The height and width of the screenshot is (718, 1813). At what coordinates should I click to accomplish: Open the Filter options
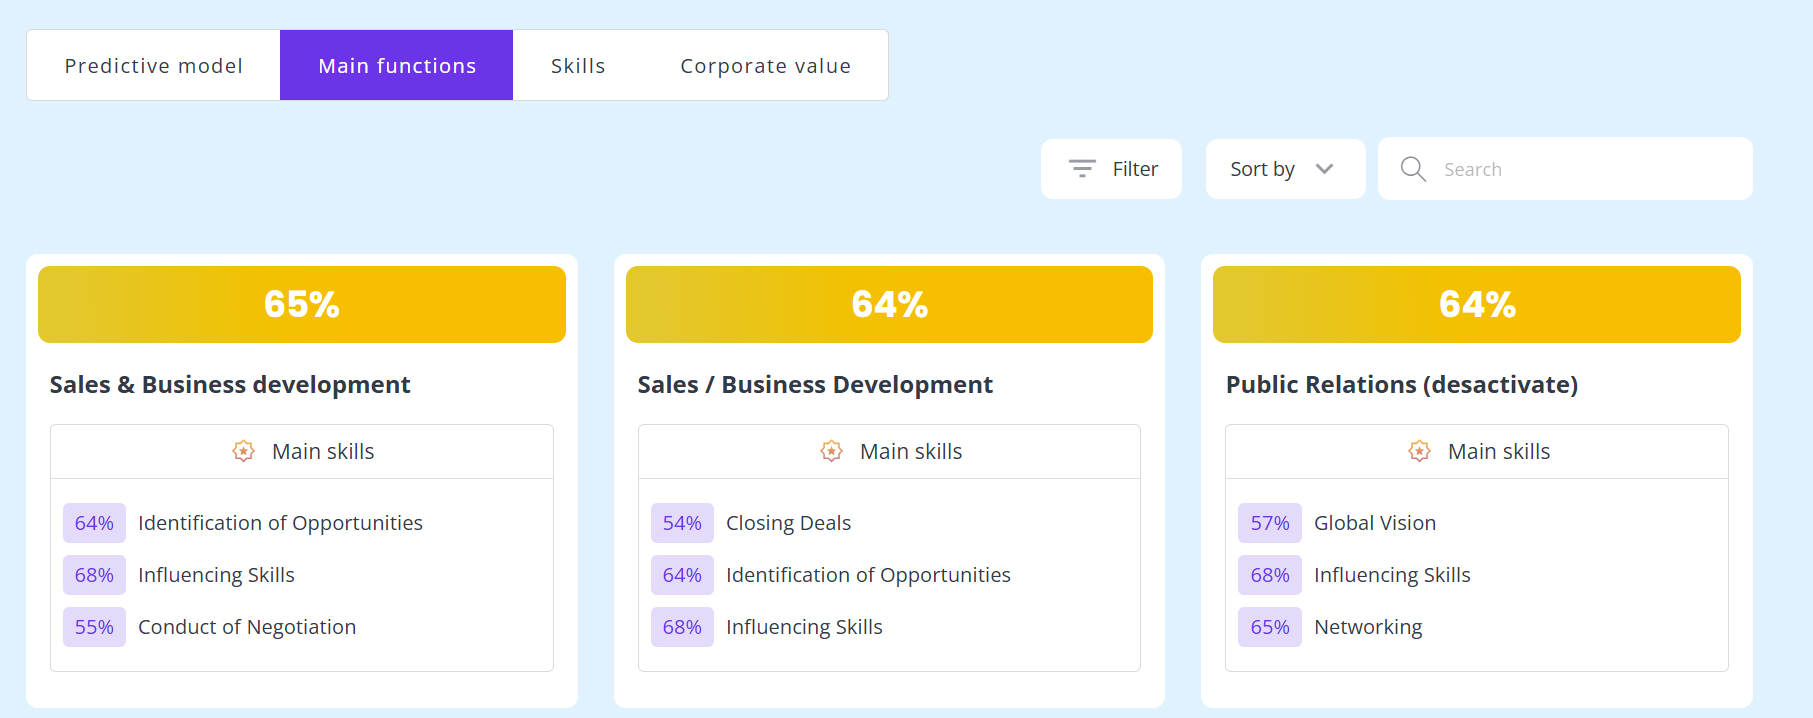[1111, 169]
